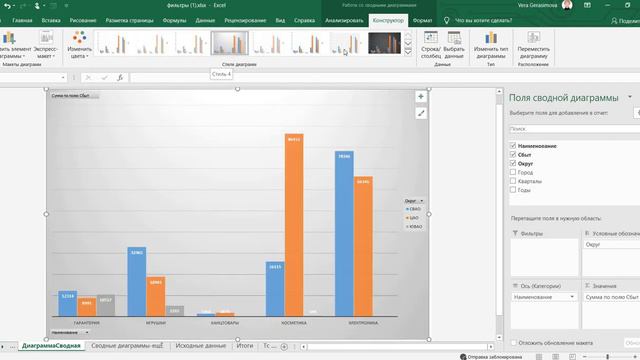Image resolution: width=640 pixels, height=360 pixels.
Task: Open the Формулы ribbon tab
Action: click(x=174, y=20)
